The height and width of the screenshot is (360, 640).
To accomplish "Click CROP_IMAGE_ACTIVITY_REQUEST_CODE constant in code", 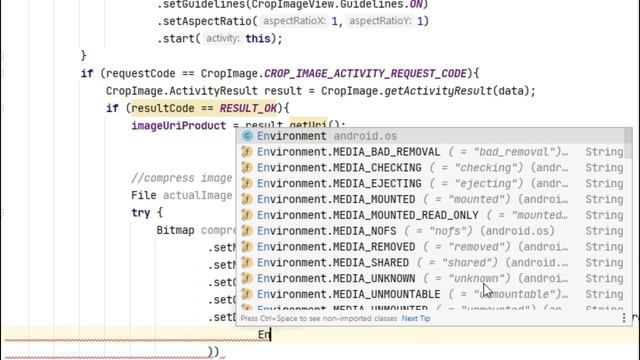I will click(365, 73).
